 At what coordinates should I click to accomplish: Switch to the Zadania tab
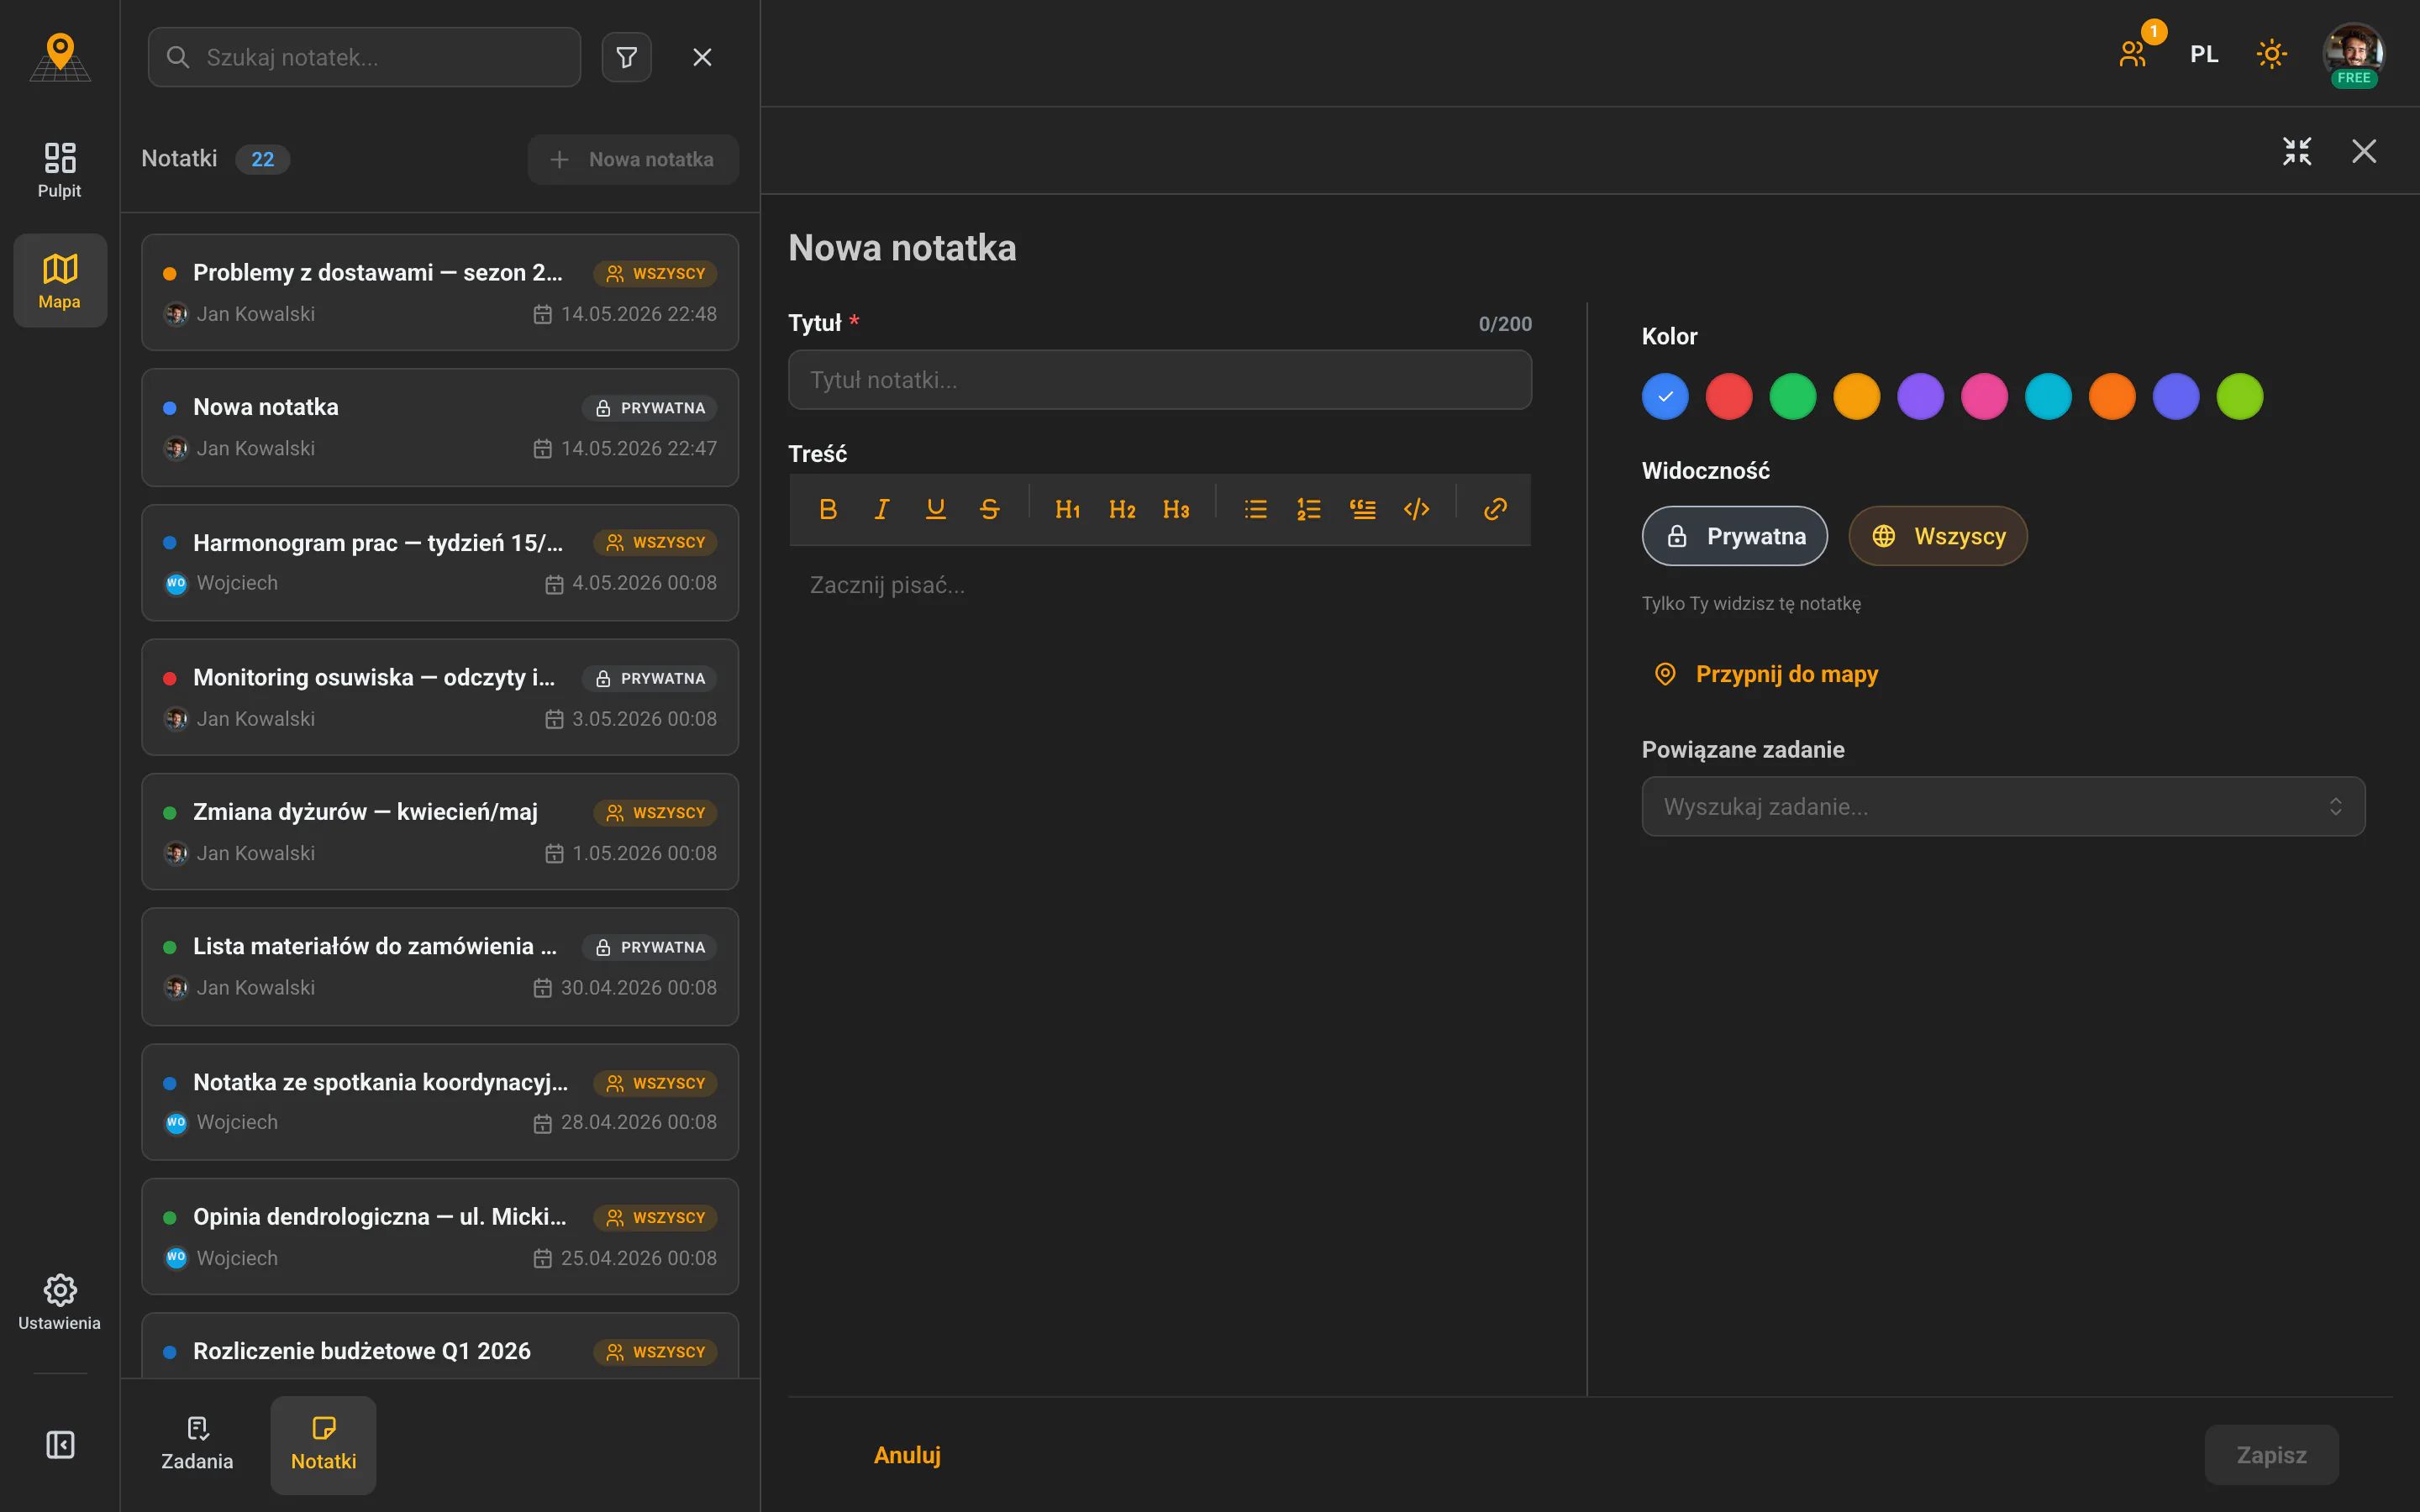coord(197,1444)
